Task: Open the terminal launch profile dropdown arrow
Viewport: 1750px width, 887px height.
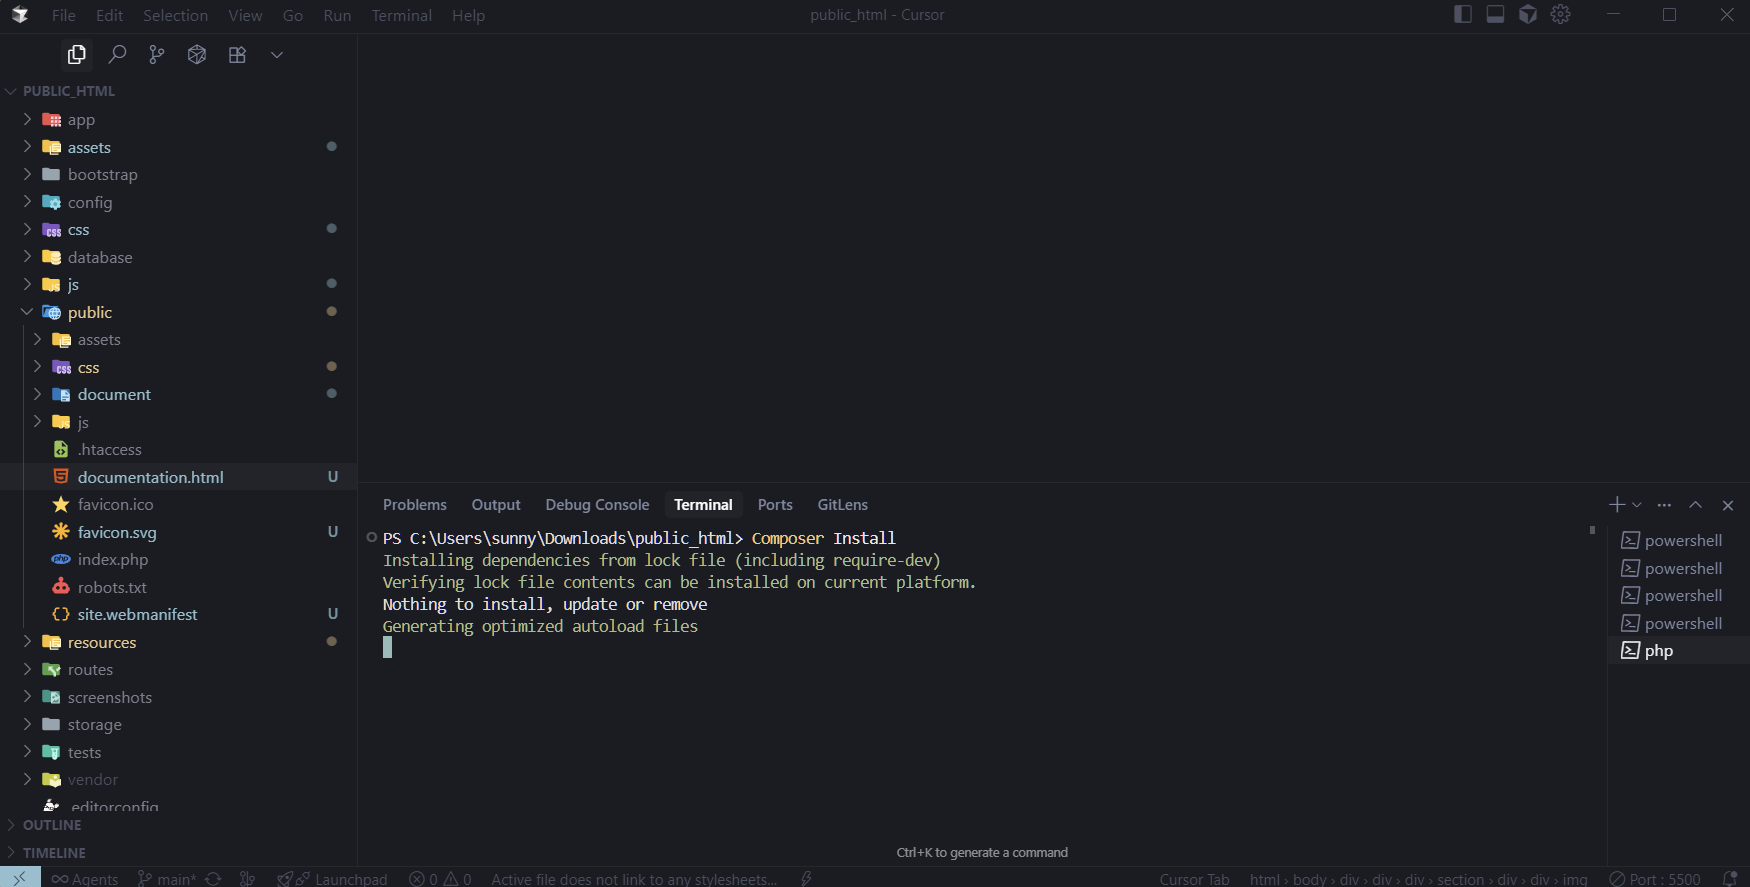Action: (1637, 505)
